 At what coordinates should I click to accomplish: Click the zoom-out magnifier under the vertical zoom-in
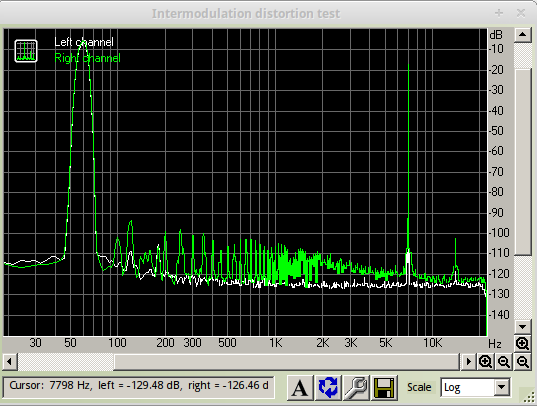point(523,361)
